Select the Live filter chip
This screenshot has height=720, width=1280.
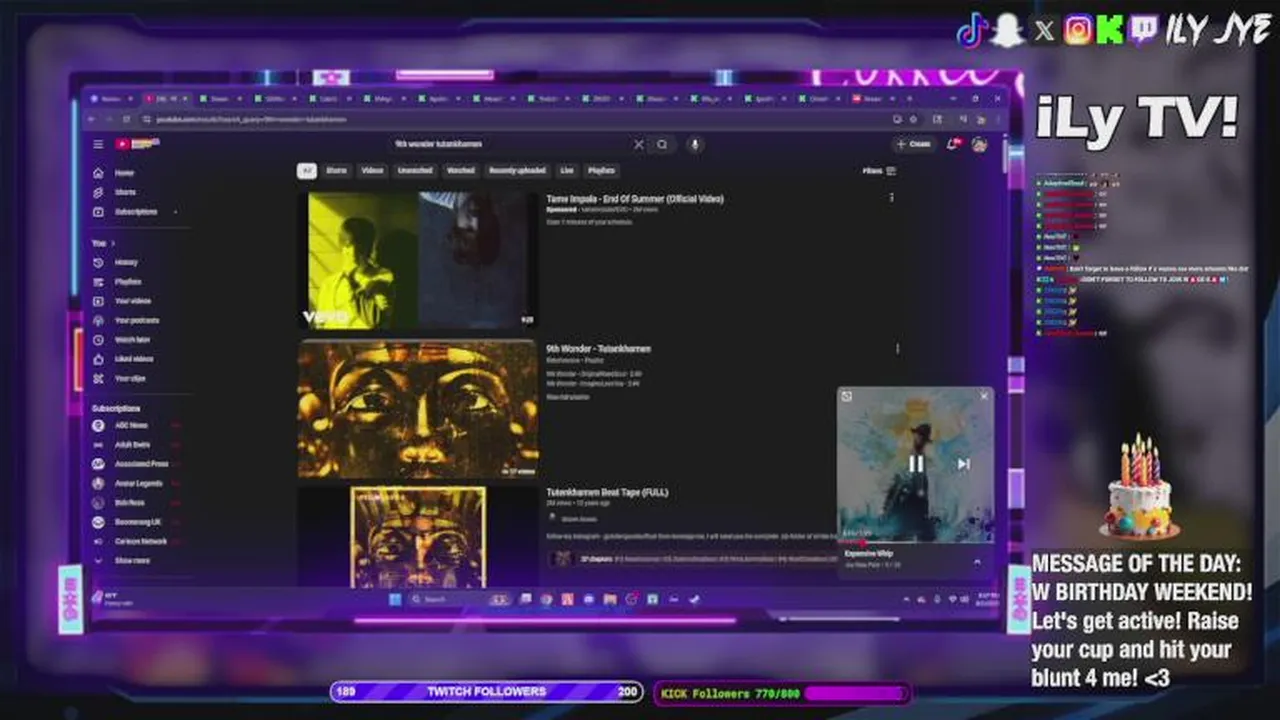click(567, 171)
